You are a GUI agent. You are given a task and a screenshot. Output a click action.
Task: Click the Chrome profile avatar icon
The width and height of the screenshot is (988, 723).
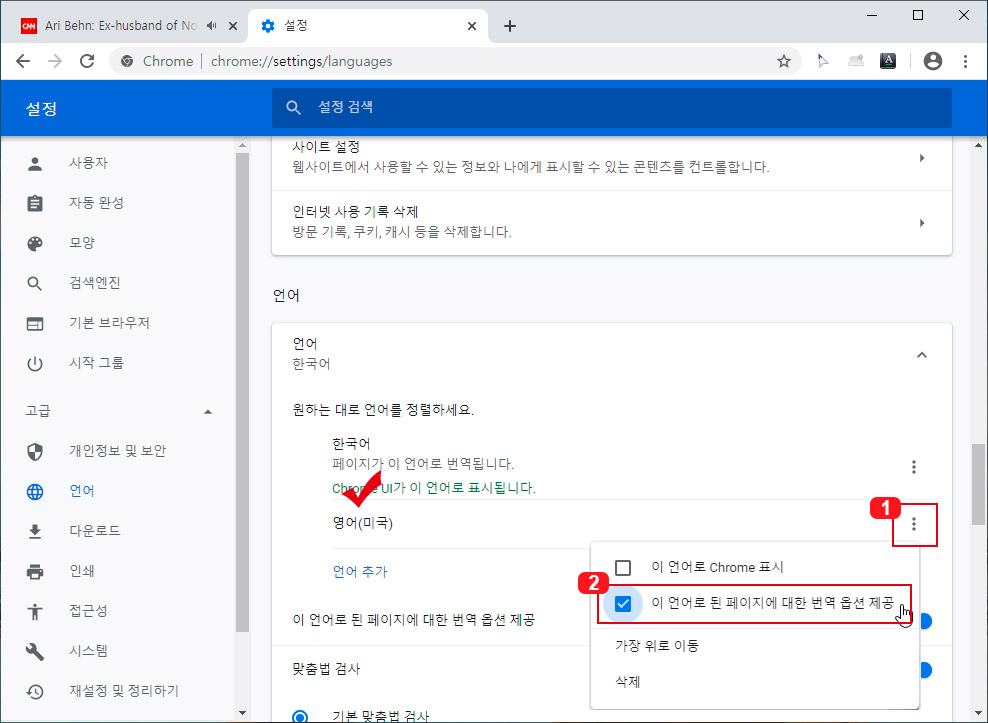(932, 60)
